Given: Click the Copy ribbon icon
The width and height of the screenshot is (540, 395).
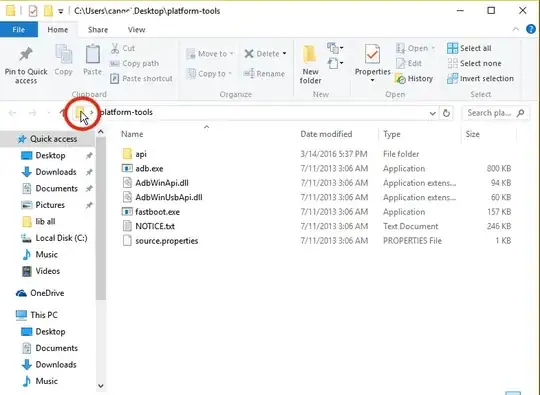Looking at the screenshot, I should [64, 54].
